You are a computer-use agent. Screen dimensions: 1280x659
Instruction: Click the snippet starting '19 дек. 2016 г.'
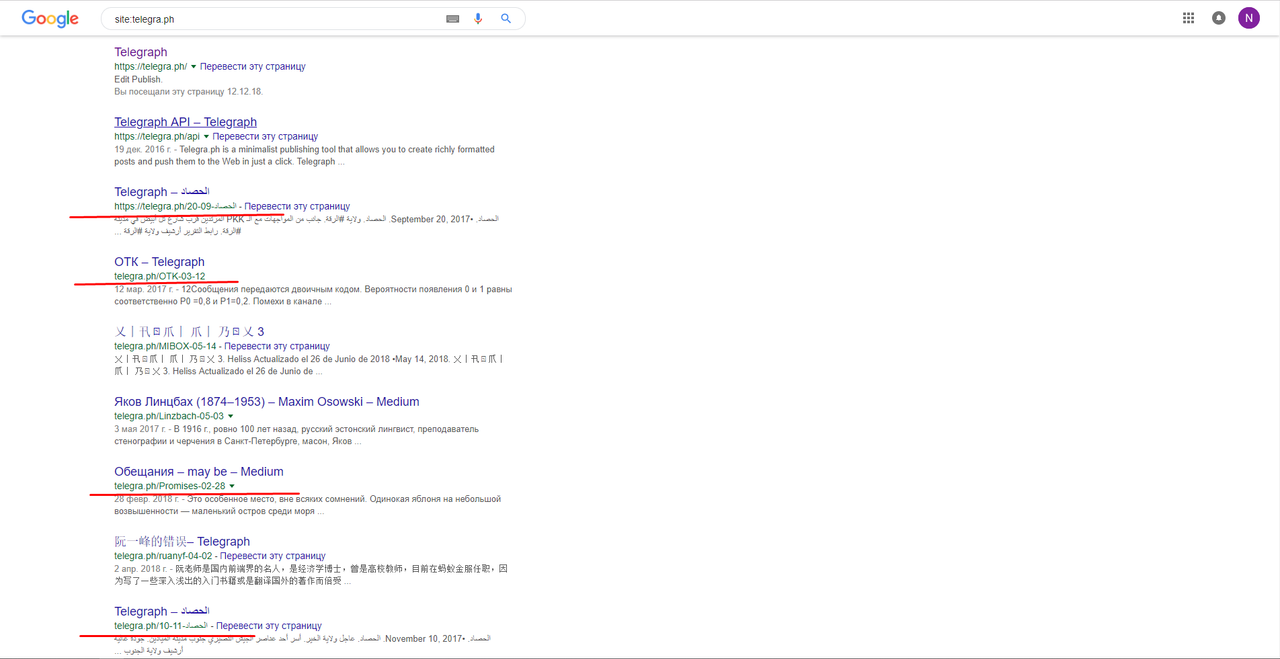304,155
